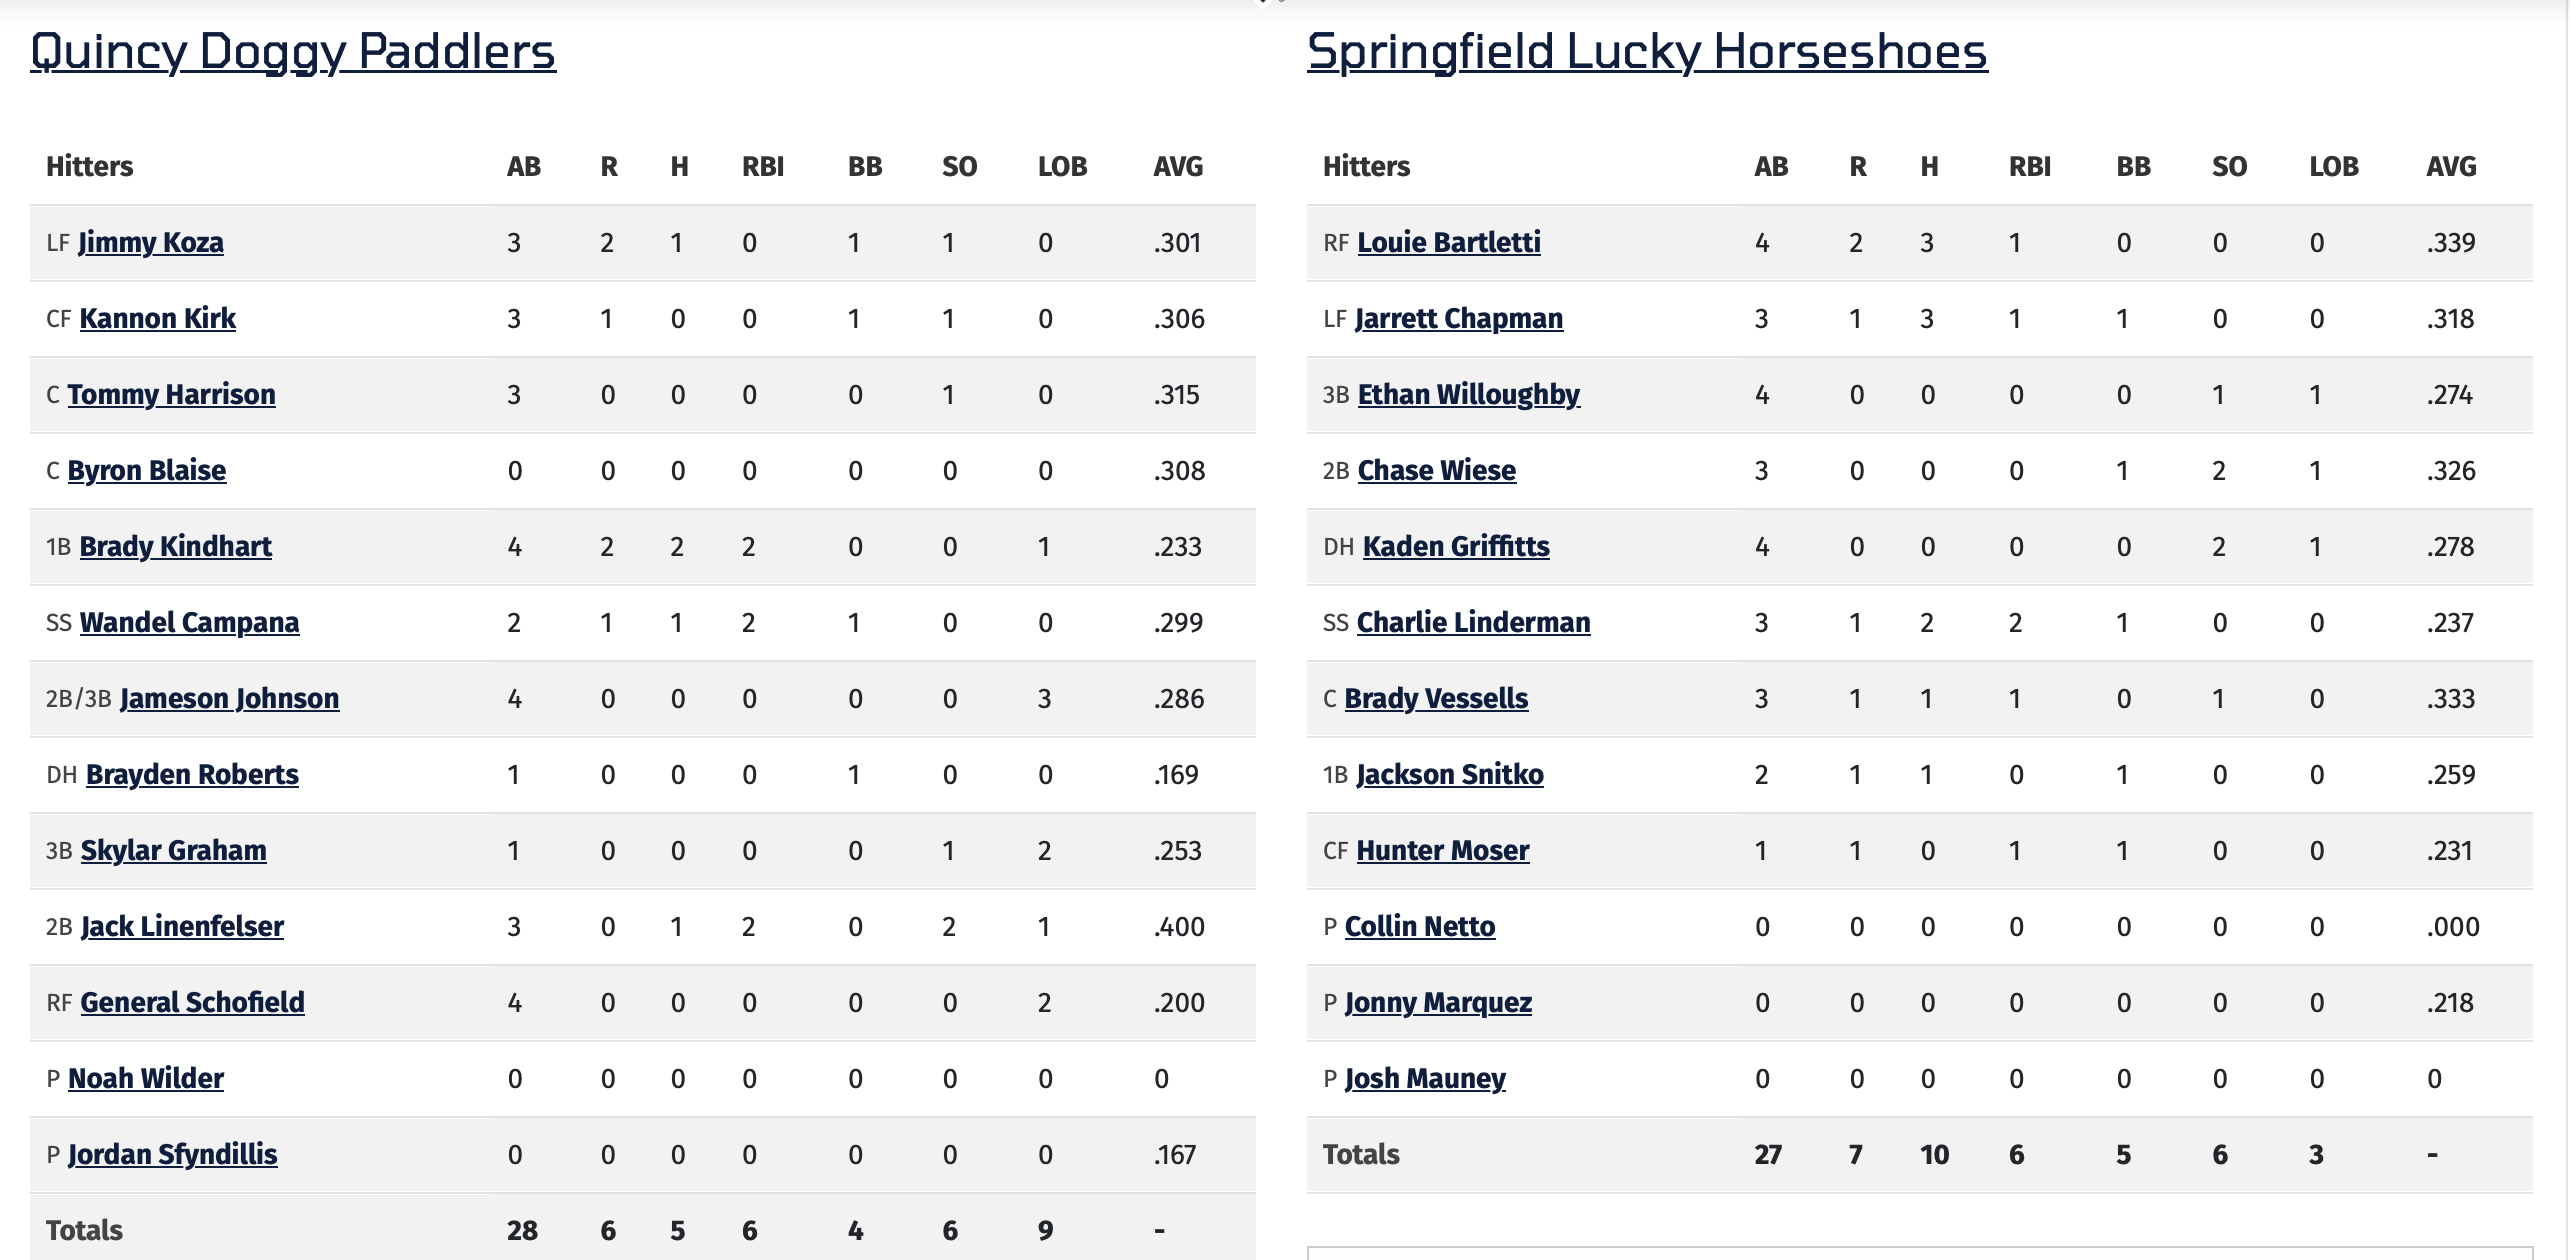Click Brady Kindhart in hitters table

coord(176,547)
